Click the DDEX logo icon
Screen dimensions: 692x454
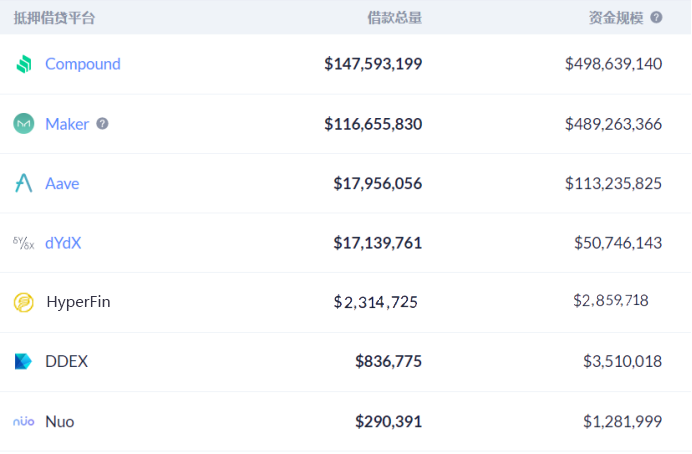(23, 361)
